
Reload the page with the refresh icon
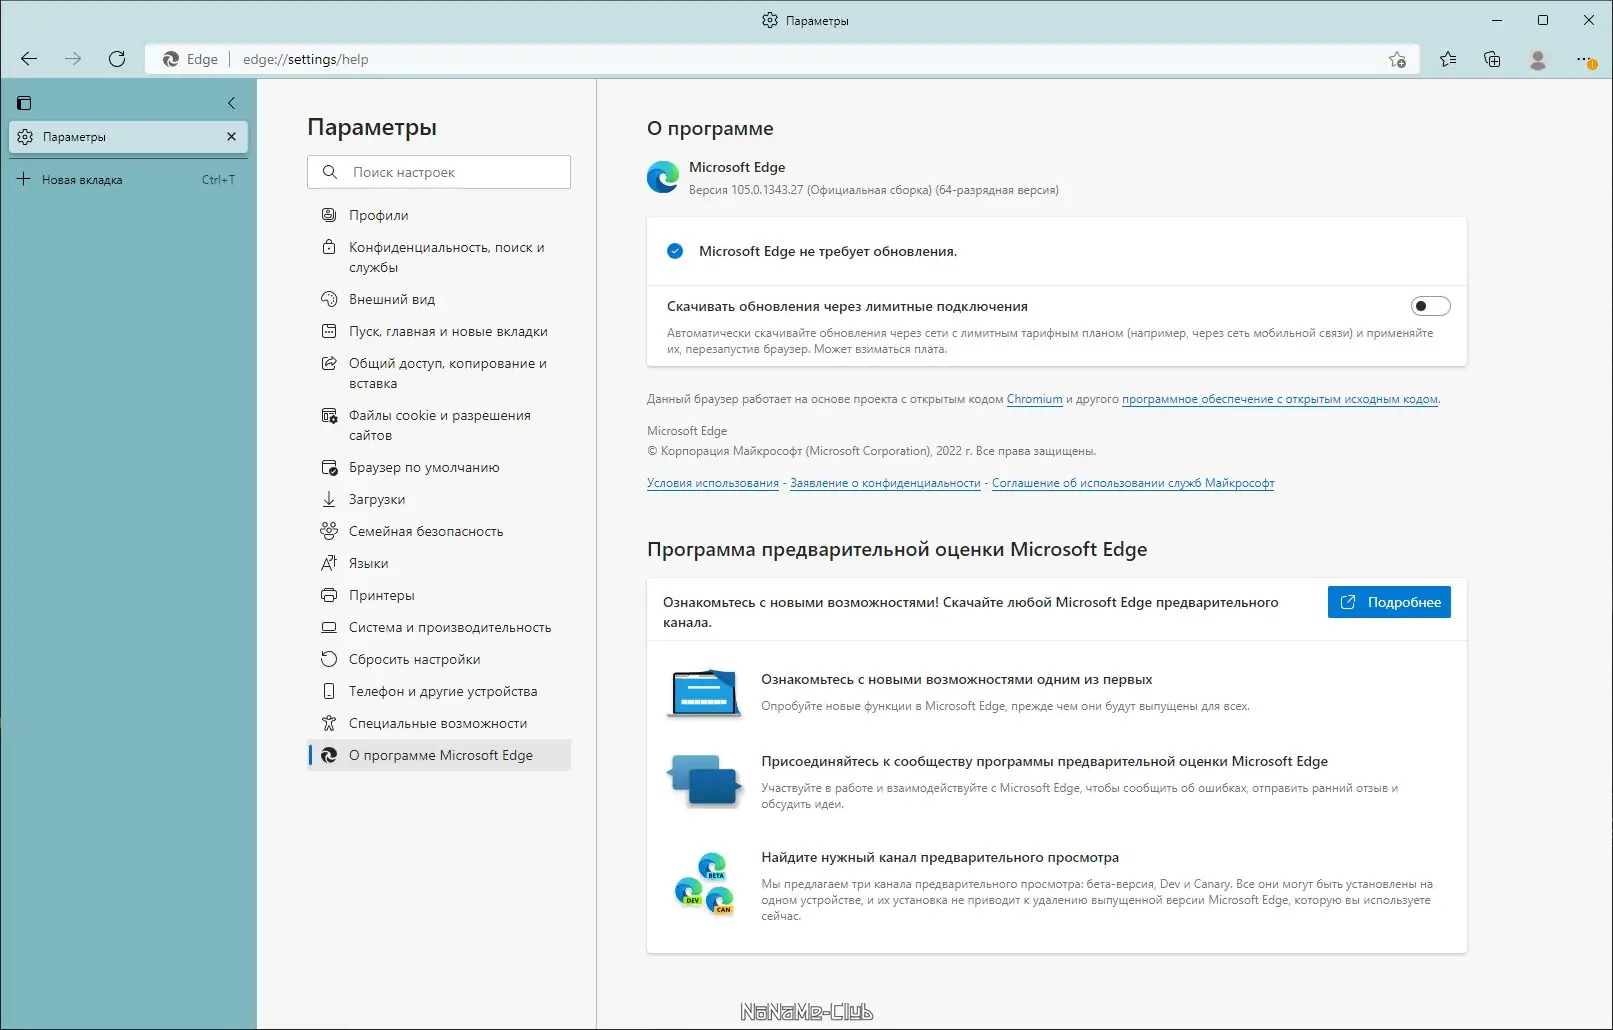tap(117, 59)
